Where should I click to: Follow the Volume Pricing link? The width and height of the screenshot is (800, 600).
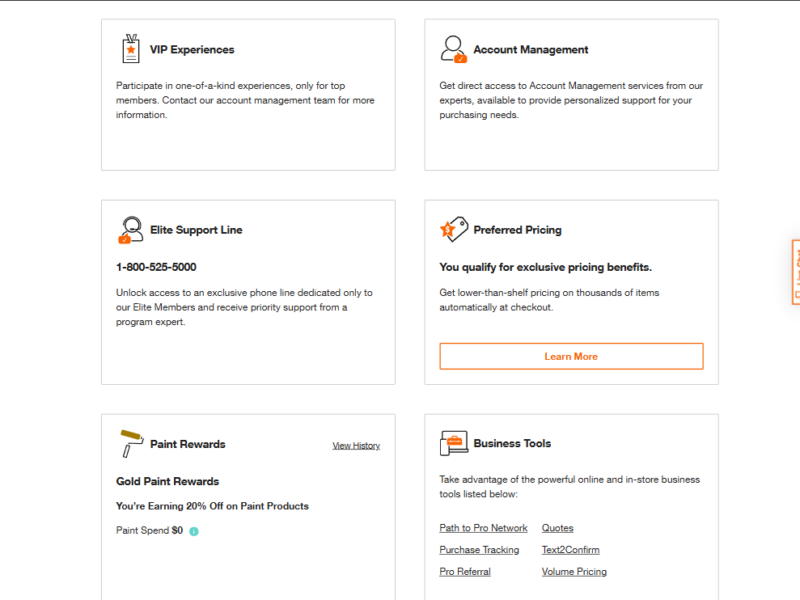[x=574, y=572]
